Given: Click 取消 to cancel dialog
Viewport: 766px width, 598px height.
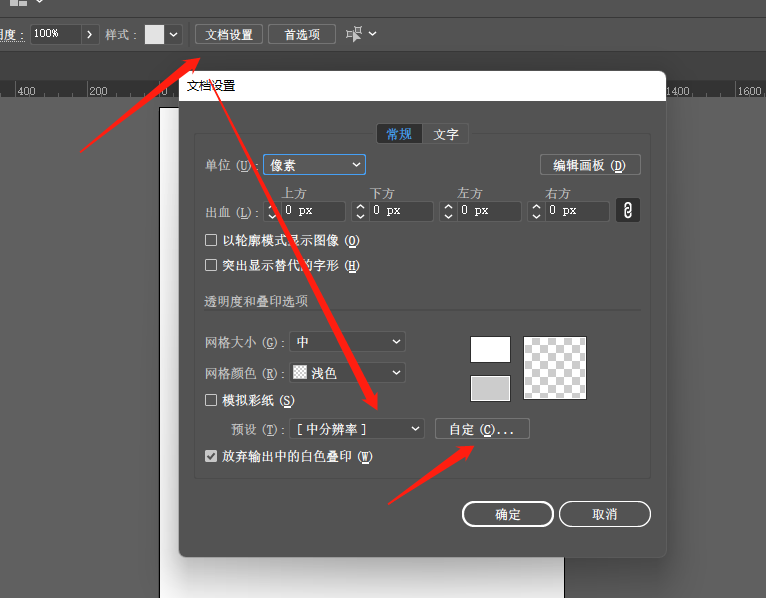Looking at the screenshot, I should coord(605,514).
